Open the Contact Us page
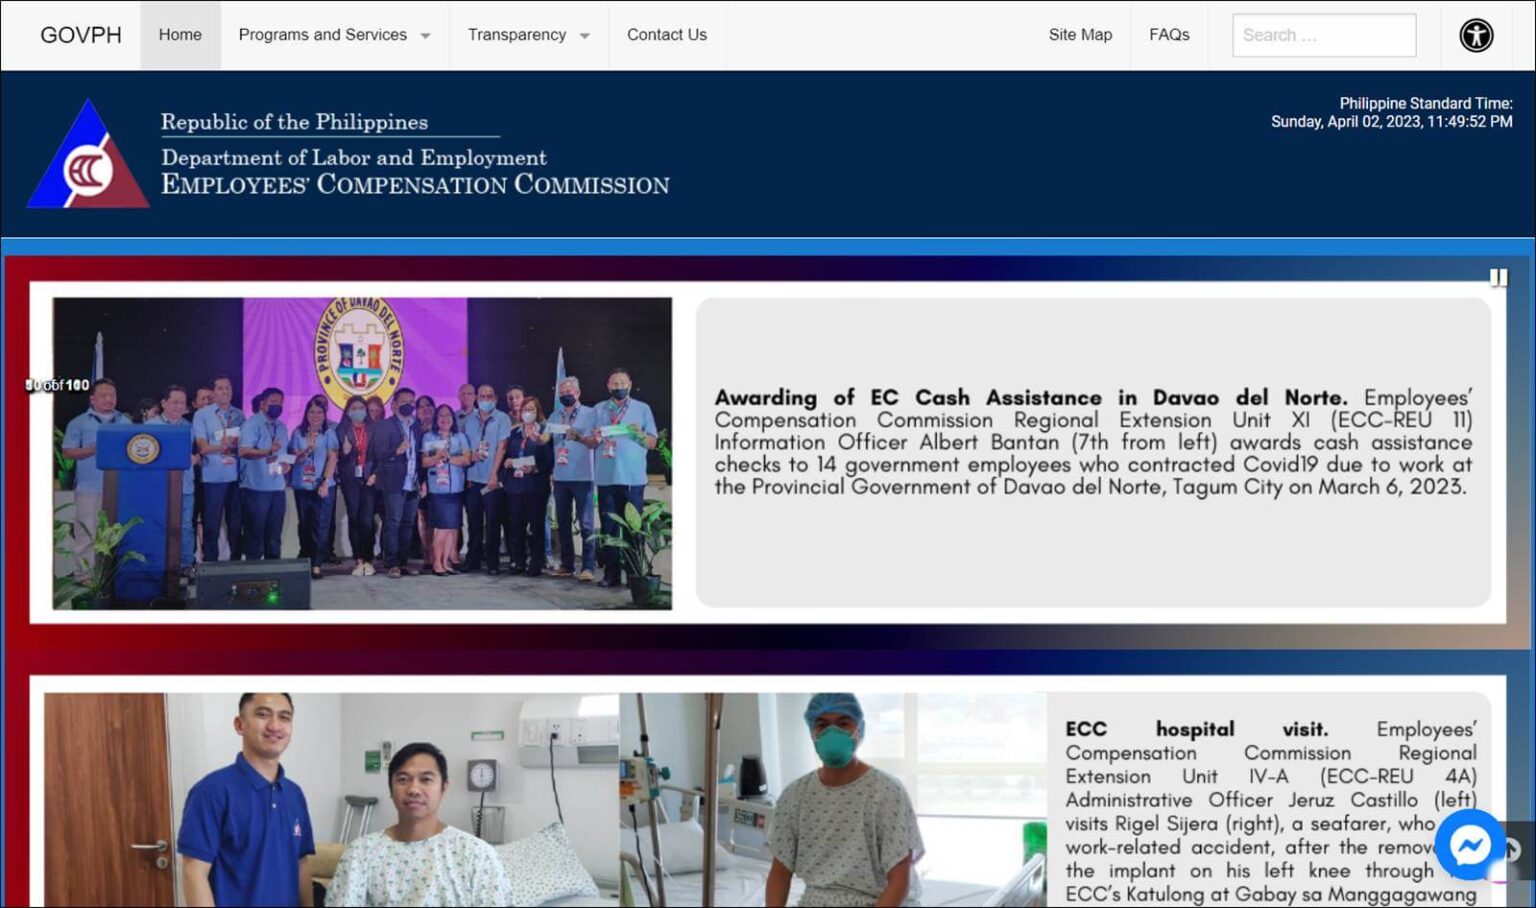The height and width of the screenshot is (908, 1536). tap(666, 35)
